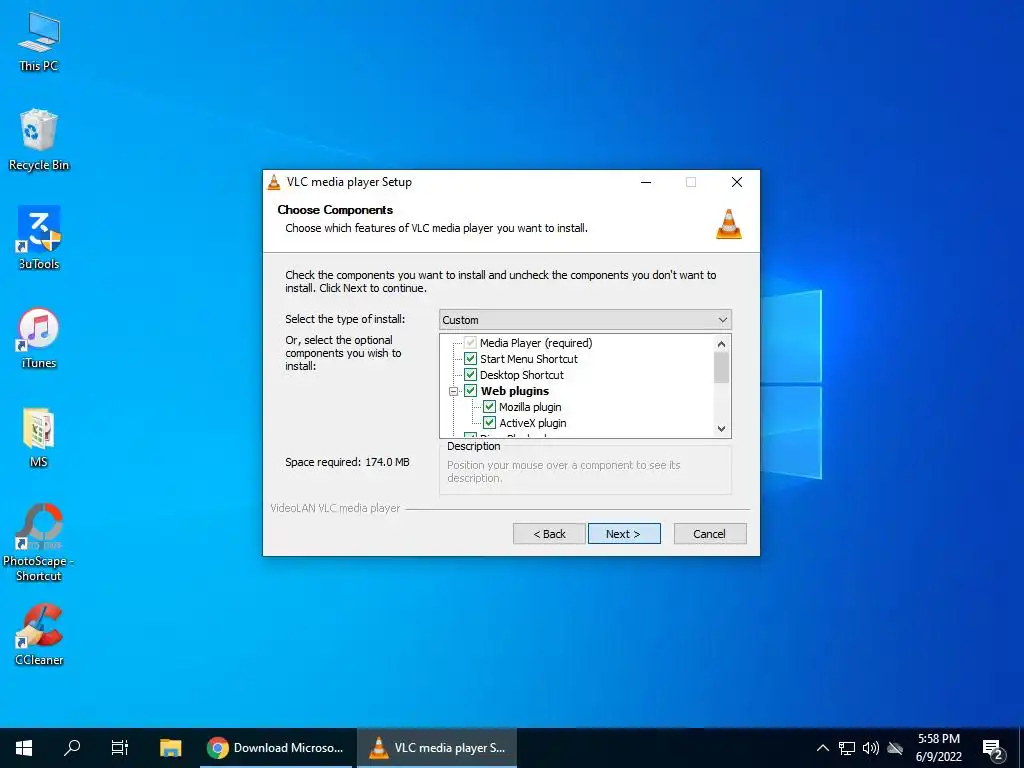
Task: Select the CCleaner desktop shortcut
Action: pos(39,634)
